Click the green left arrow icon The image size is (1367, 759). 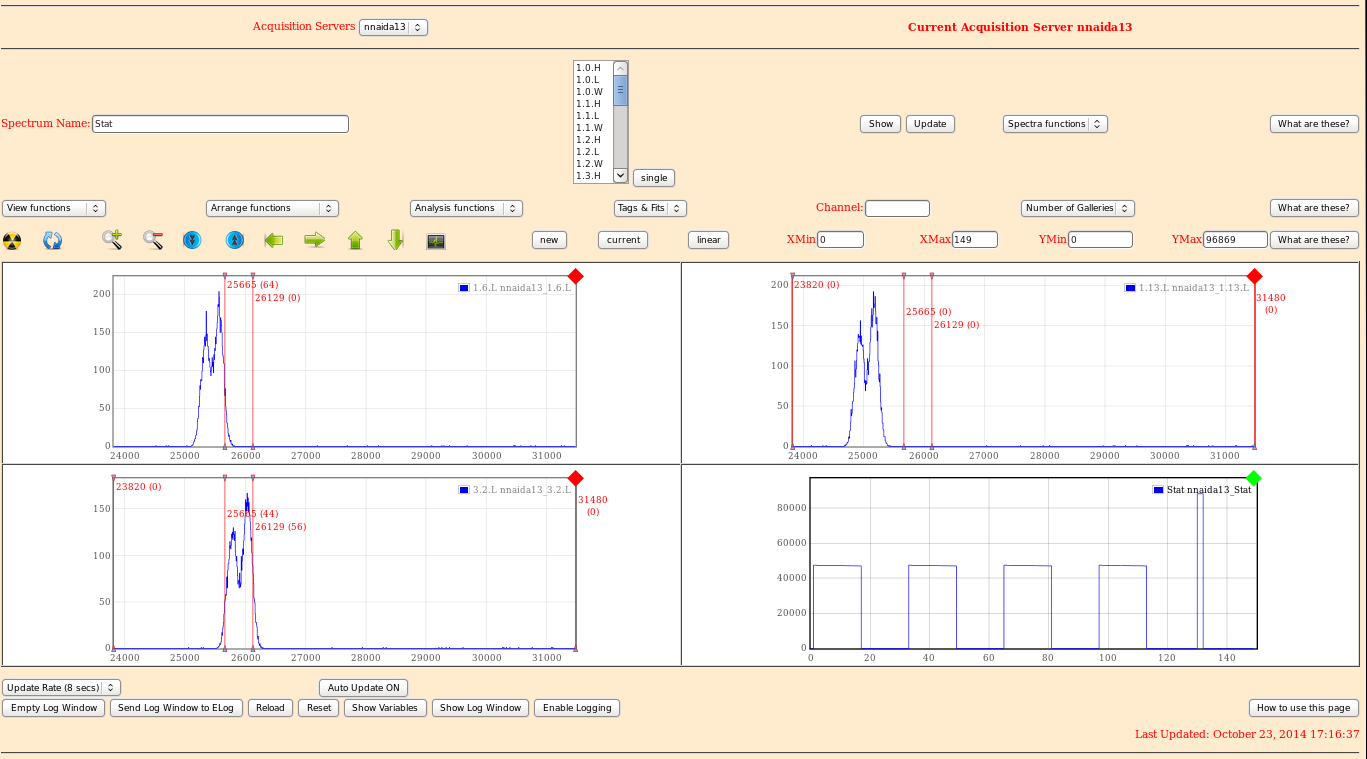coord(274,240)
